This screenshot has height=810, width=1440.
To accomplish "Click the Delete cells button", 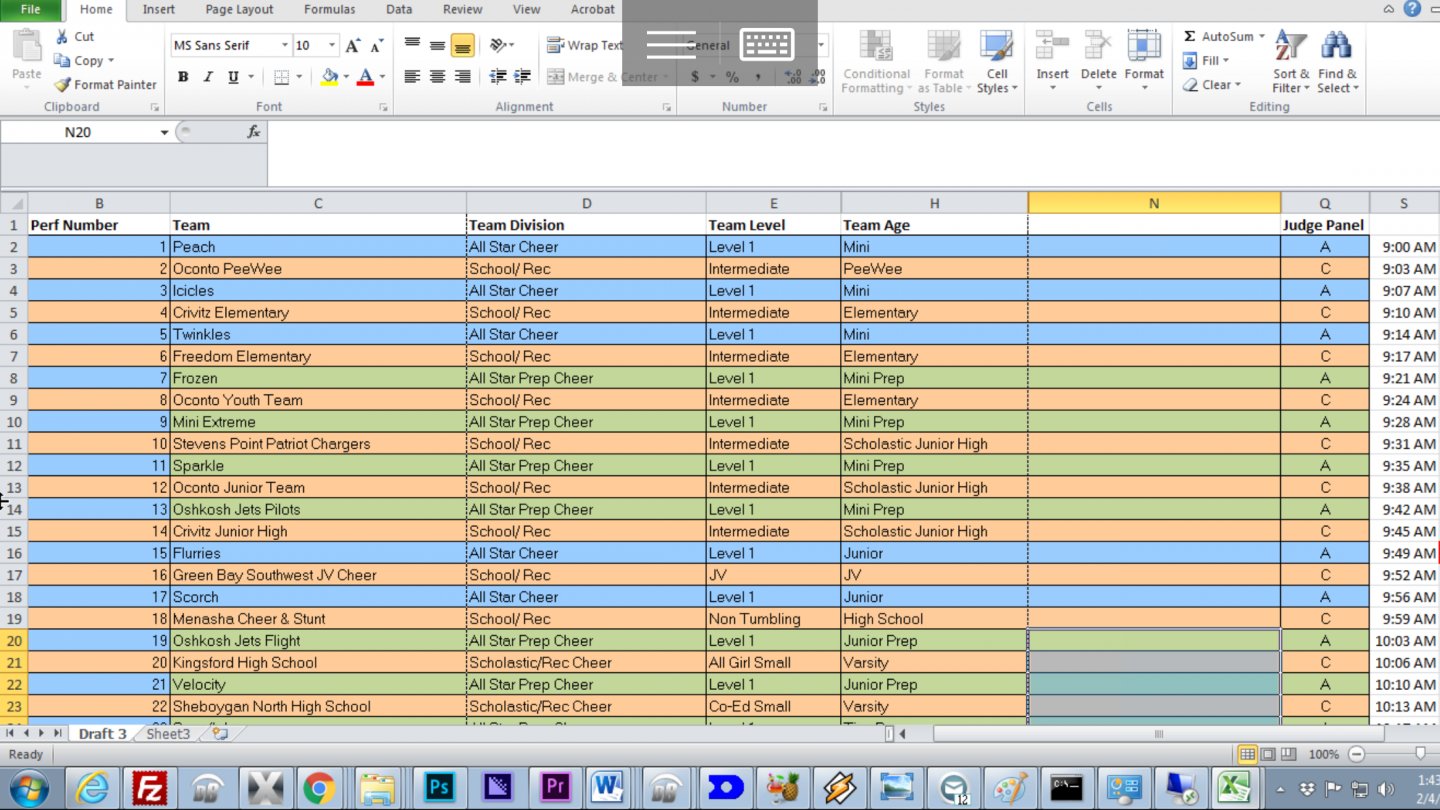I will pos(1098,62).
